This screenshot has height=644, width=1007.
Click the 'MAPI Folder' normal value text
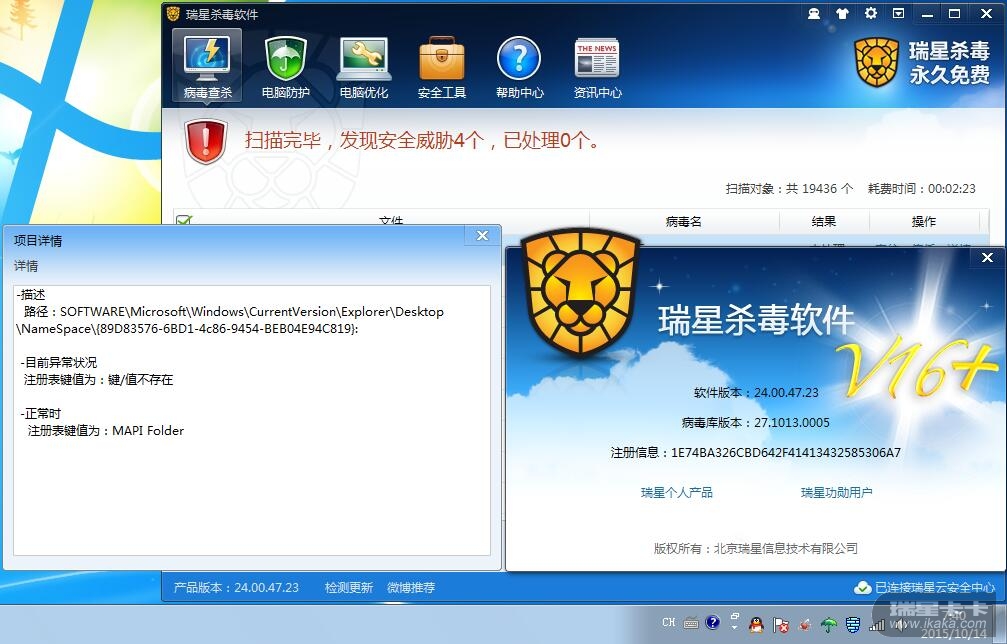148,430
